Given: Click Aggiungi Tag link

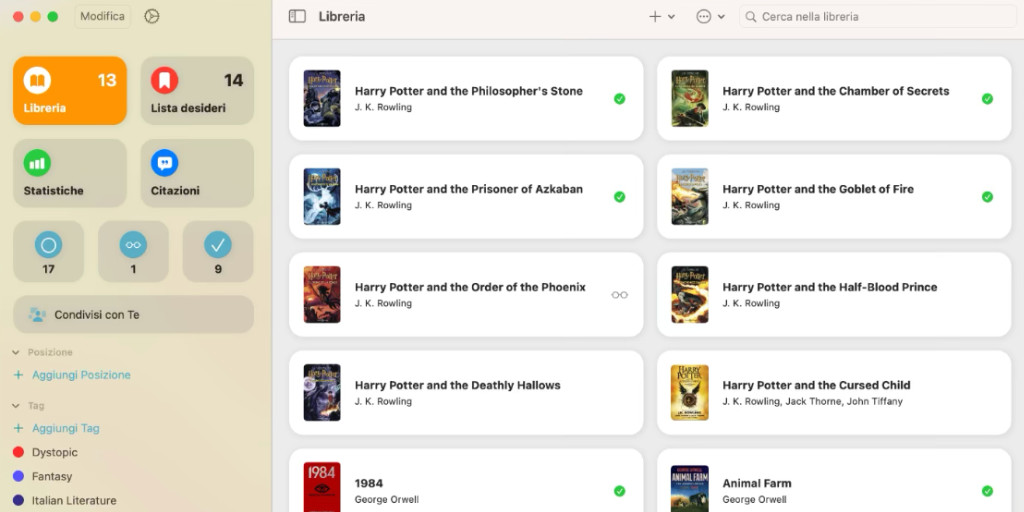Looking at the screenshot, I should [66, 428].
